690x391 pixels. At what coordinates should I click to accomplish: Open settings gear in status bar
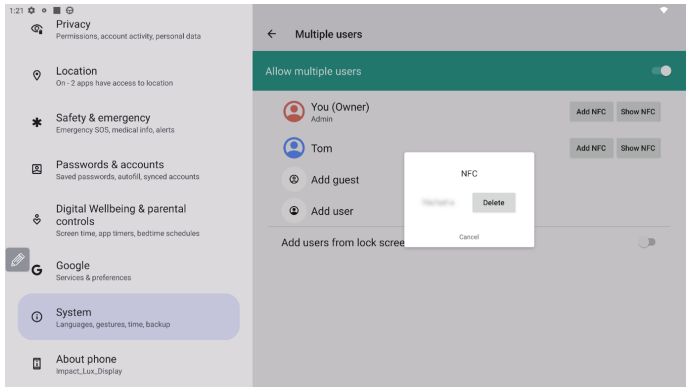click(x=31, y=10)
